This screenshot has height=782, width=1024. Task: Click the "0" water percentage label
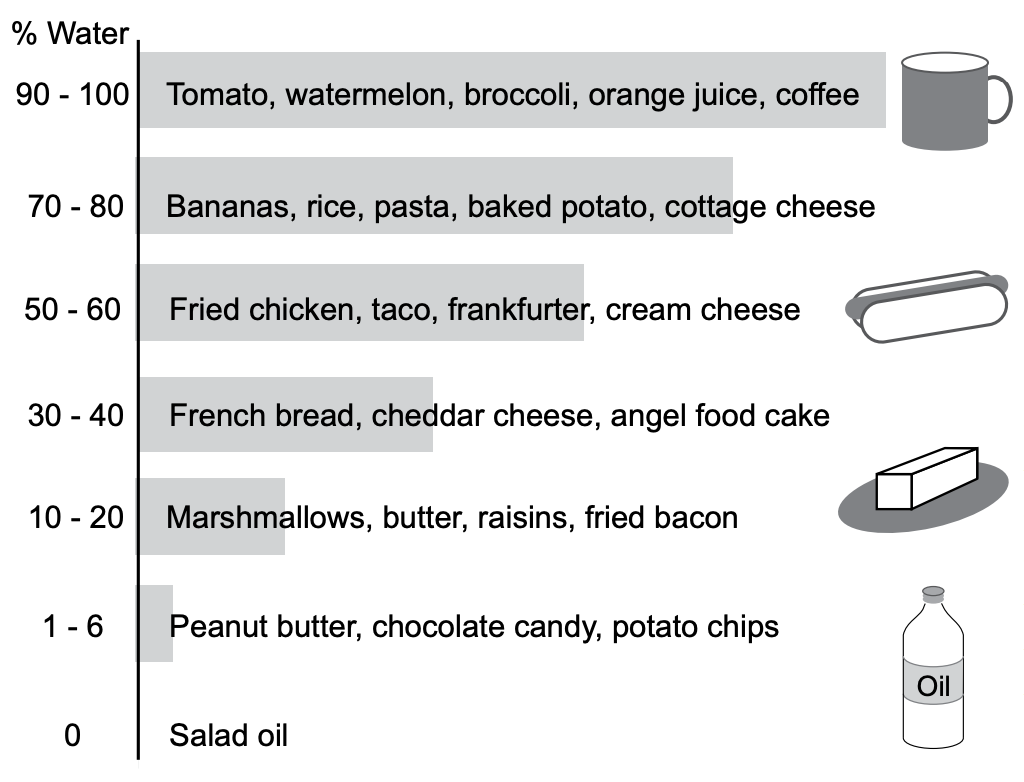point(72,736)
